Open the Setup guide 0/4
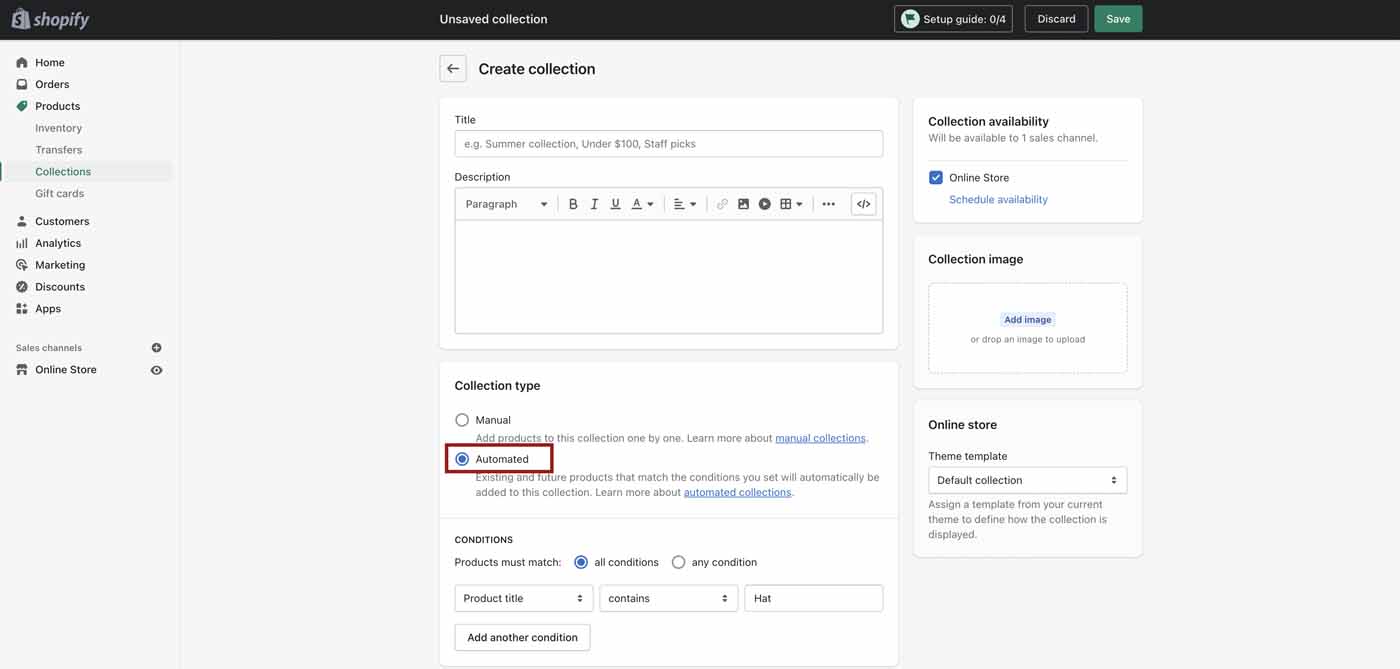The width and height of the screenshot is (1400, 669). tap(953, 19)
